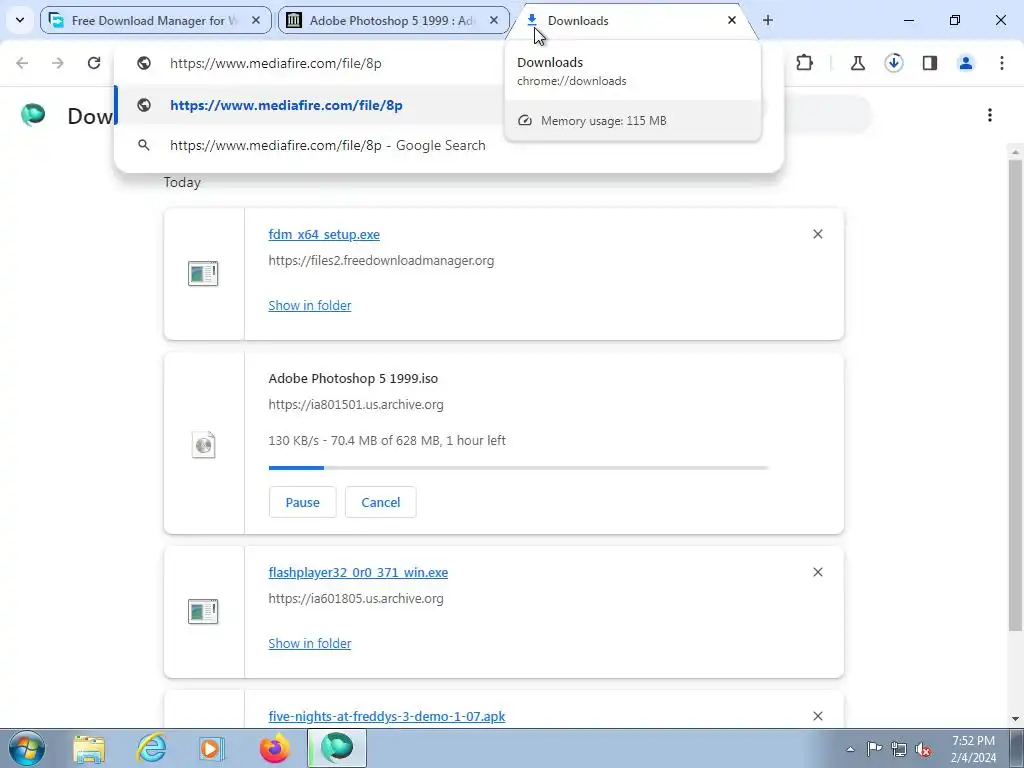Open Action Center flag icon
Viewport: 1024px width, 768px height.
coord(874,749)
